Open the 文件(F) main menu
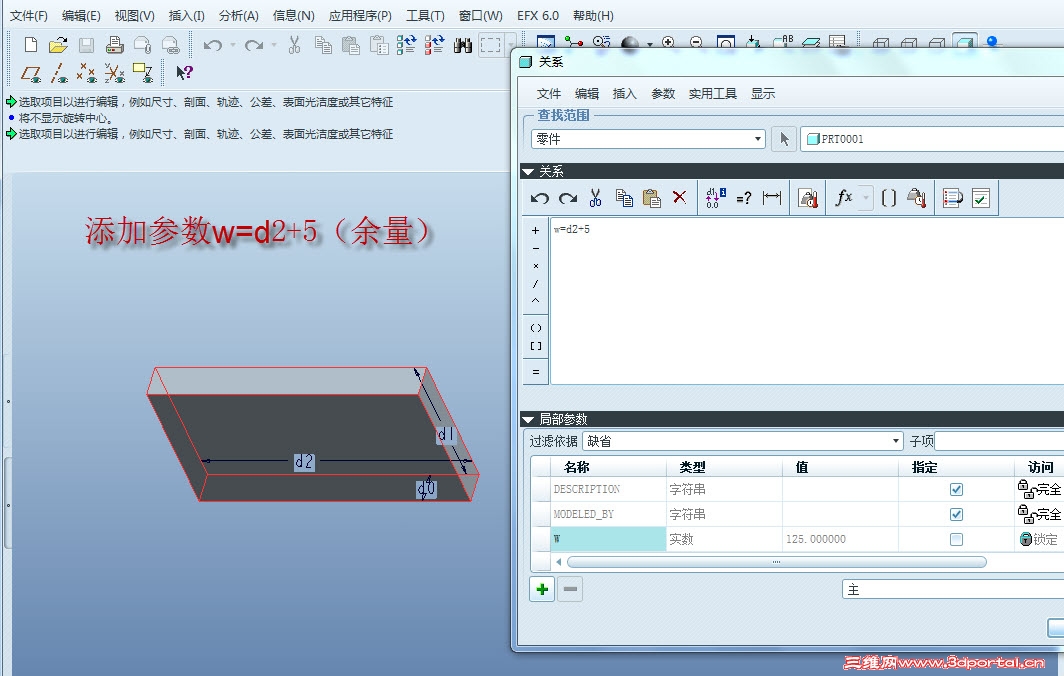This screenshot has width=1064, height=676. 28,16
